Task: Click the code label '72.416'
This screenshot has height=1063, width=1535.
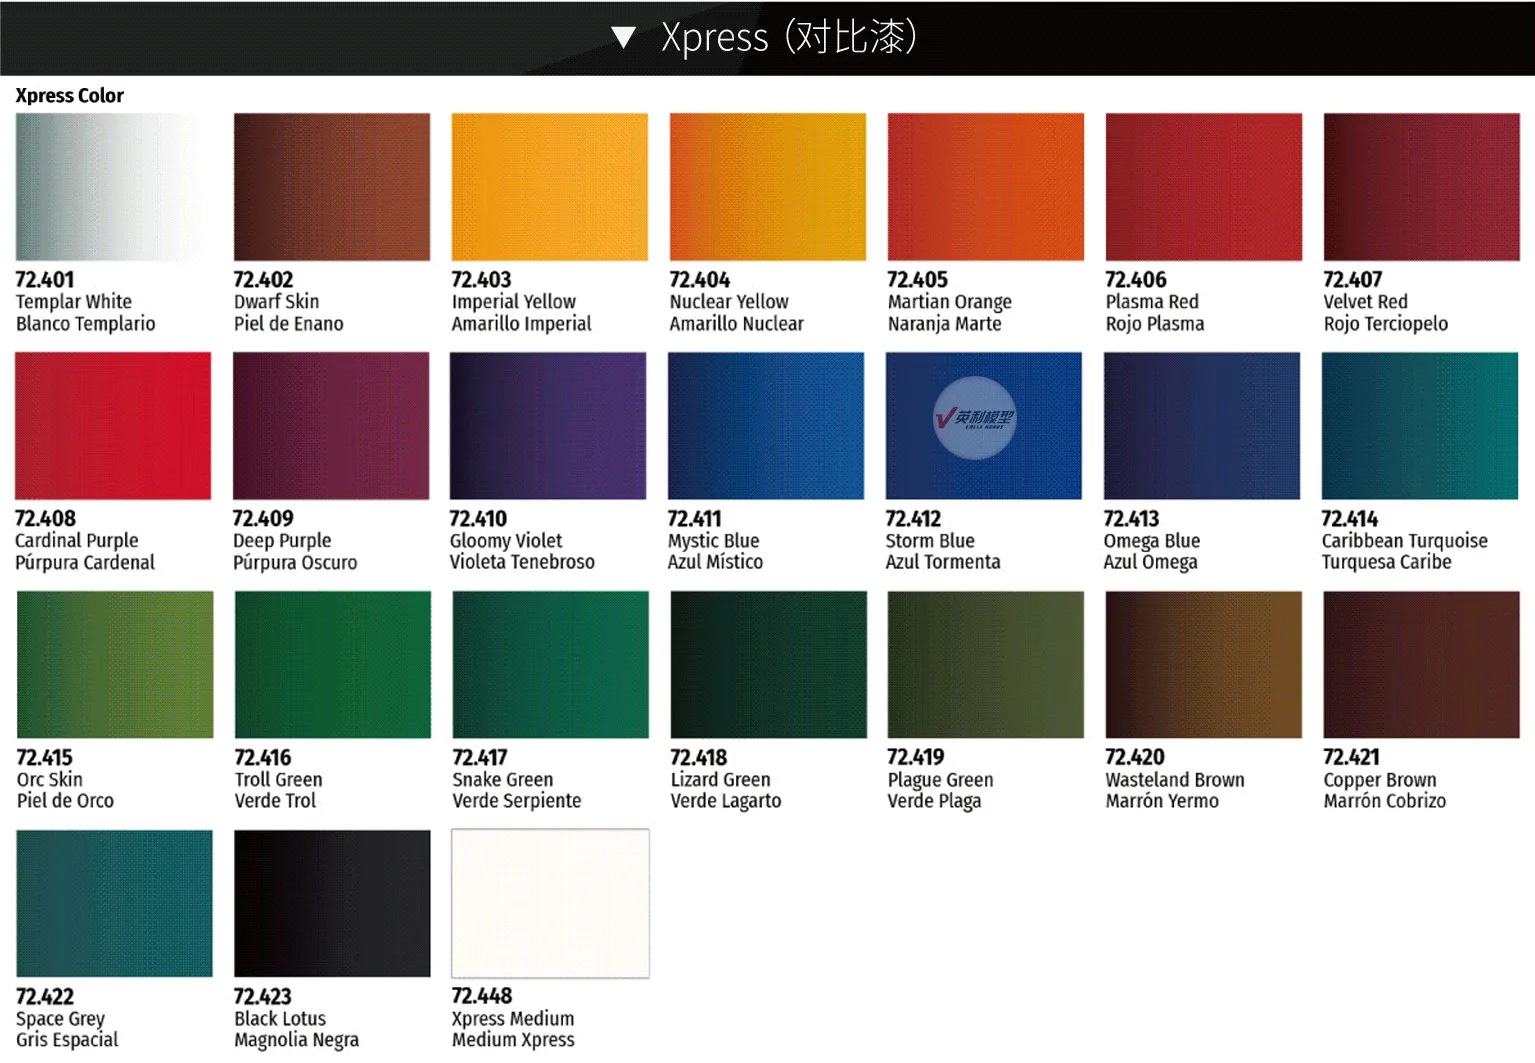Action: [x=263, y=758]
